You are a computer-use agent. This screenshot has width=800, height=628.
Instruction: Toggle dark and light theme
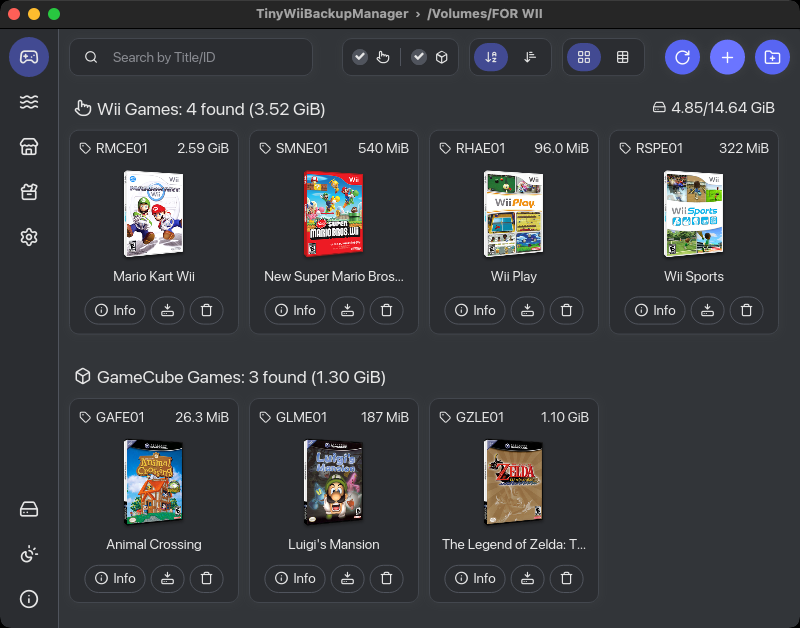pyautogui.click(x=29, y=554)
